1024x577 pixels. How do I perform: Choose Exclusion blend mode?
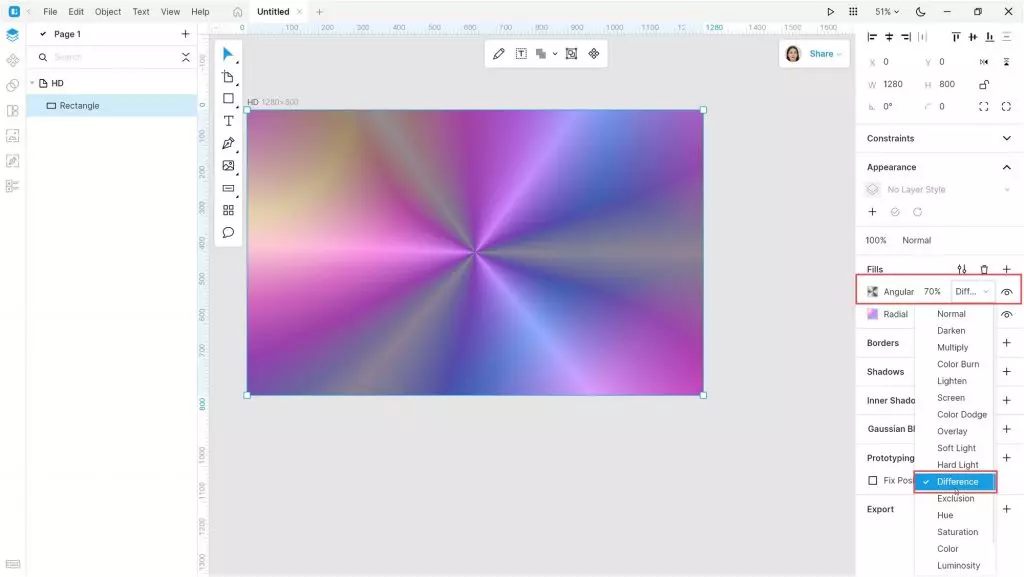[x=955, y=499]
